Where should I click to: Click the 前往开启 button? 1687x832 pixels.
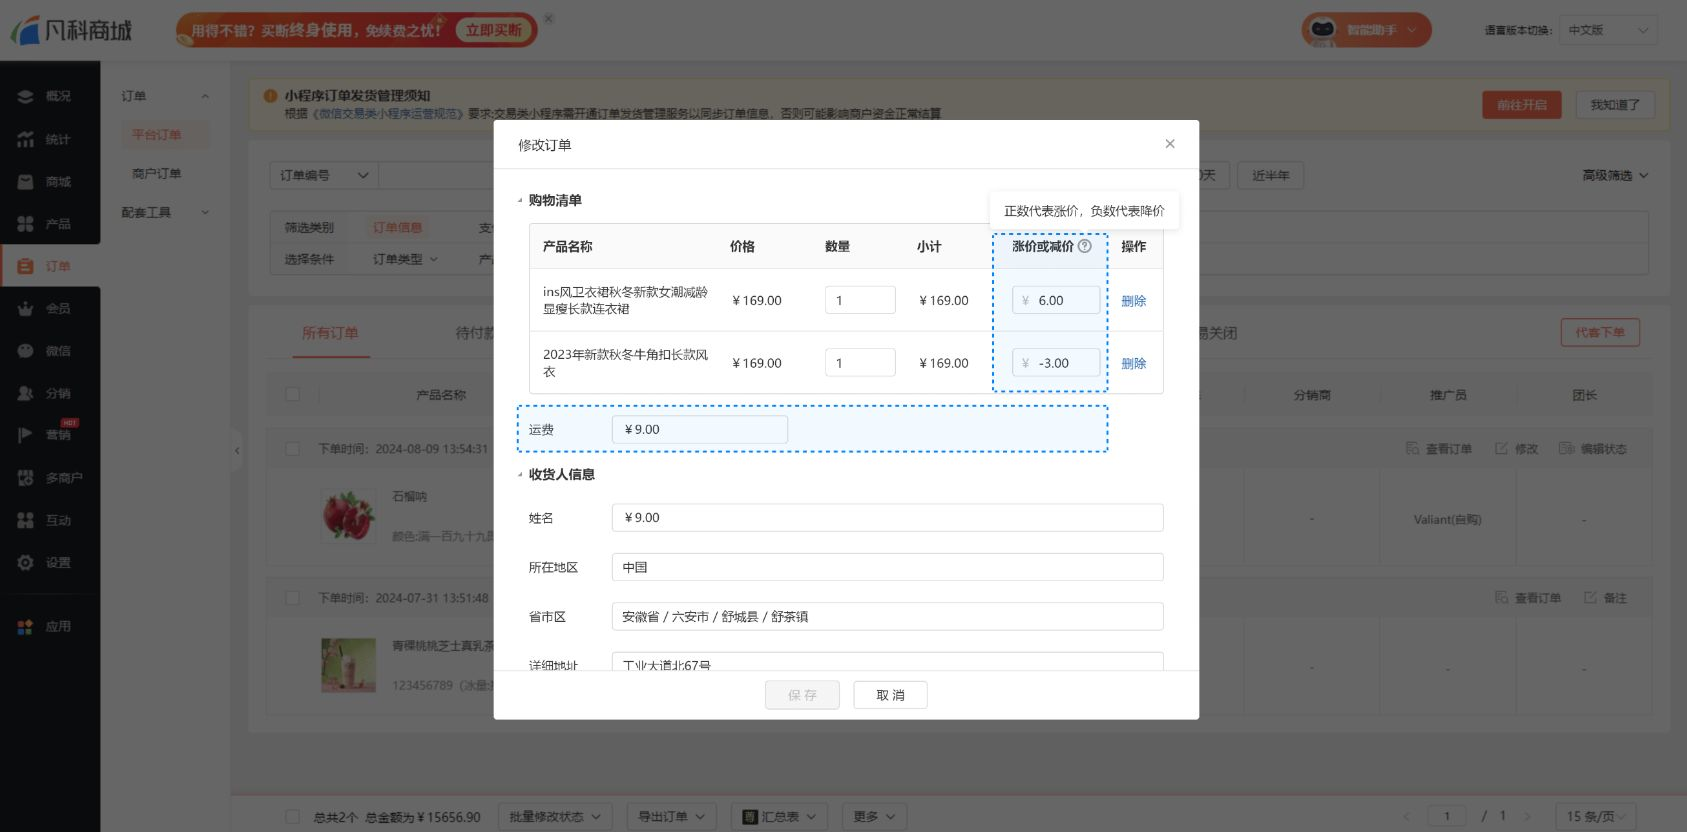[x=1521, y=105]
